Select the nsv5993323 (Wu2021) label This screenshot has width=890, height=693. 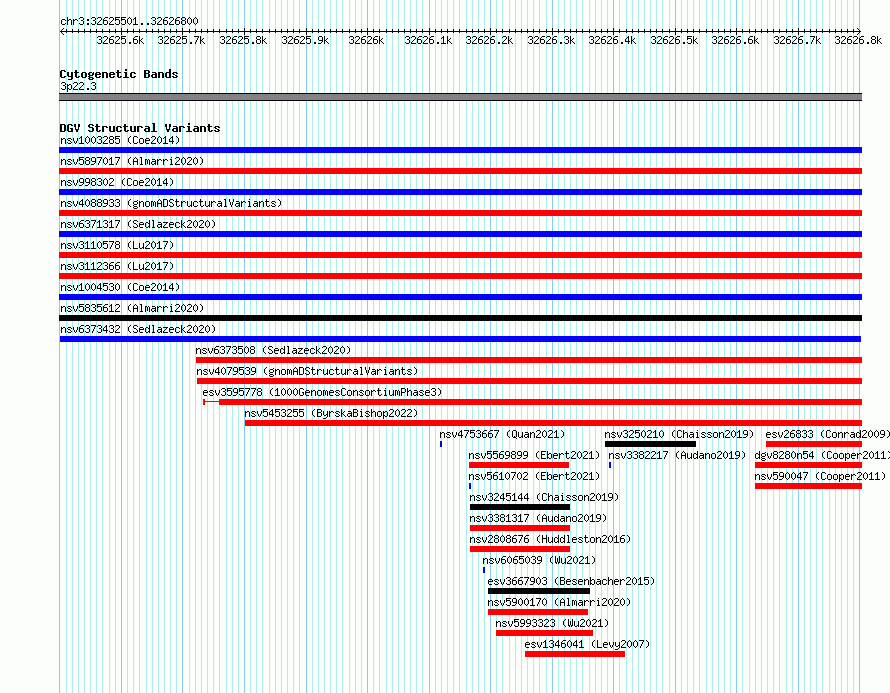click(552, 623)
